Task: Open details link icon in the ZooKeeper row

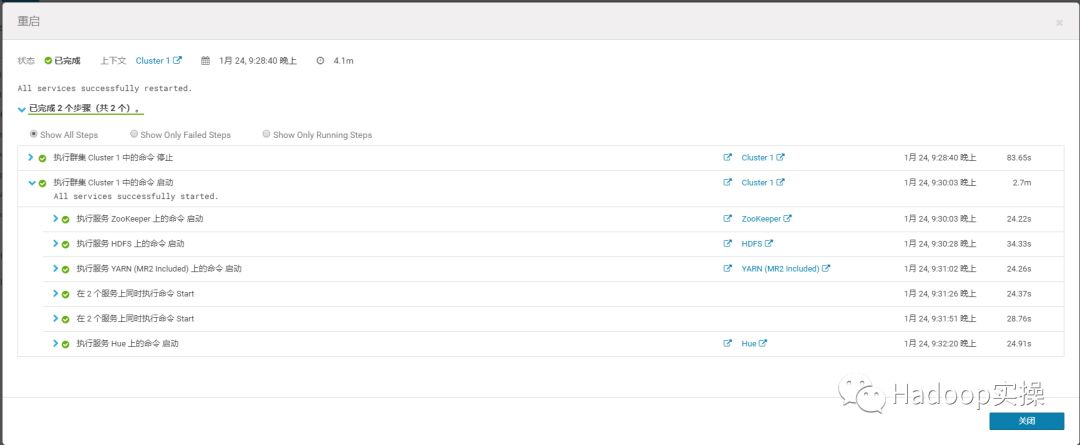Action: click(x=727, y=218)
